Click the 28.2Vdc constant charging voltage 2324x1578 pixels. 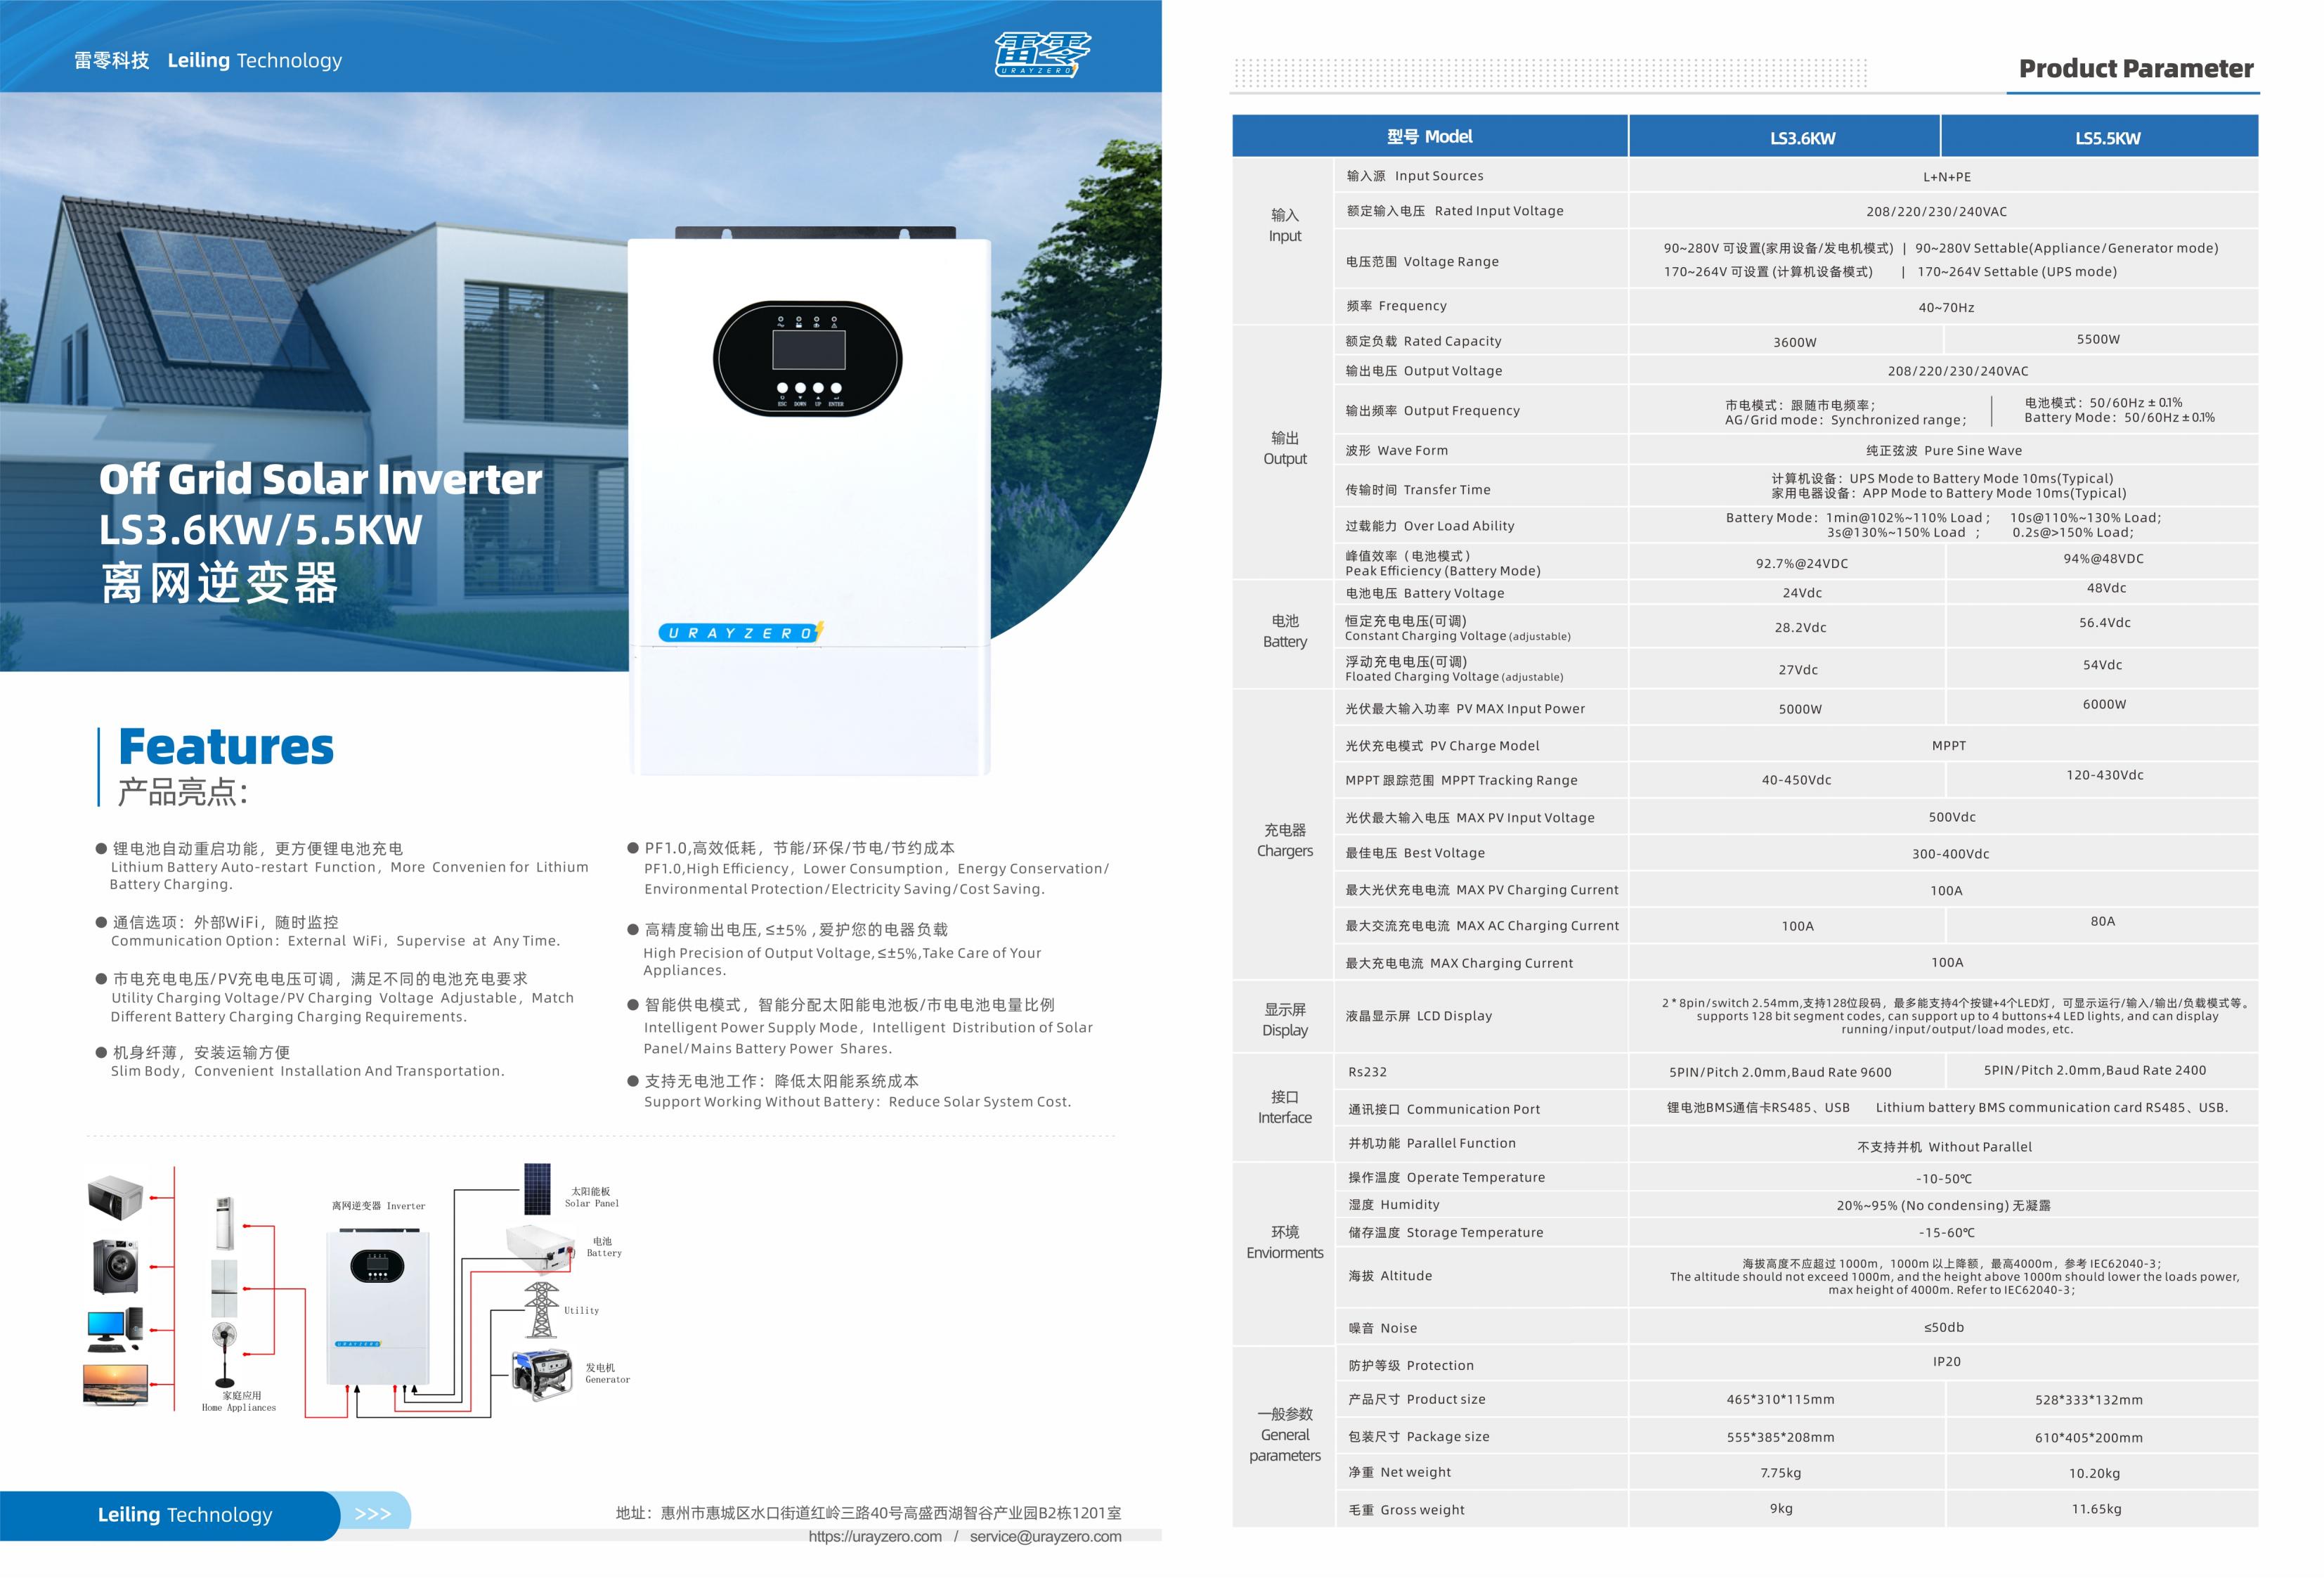point(1800,627)
